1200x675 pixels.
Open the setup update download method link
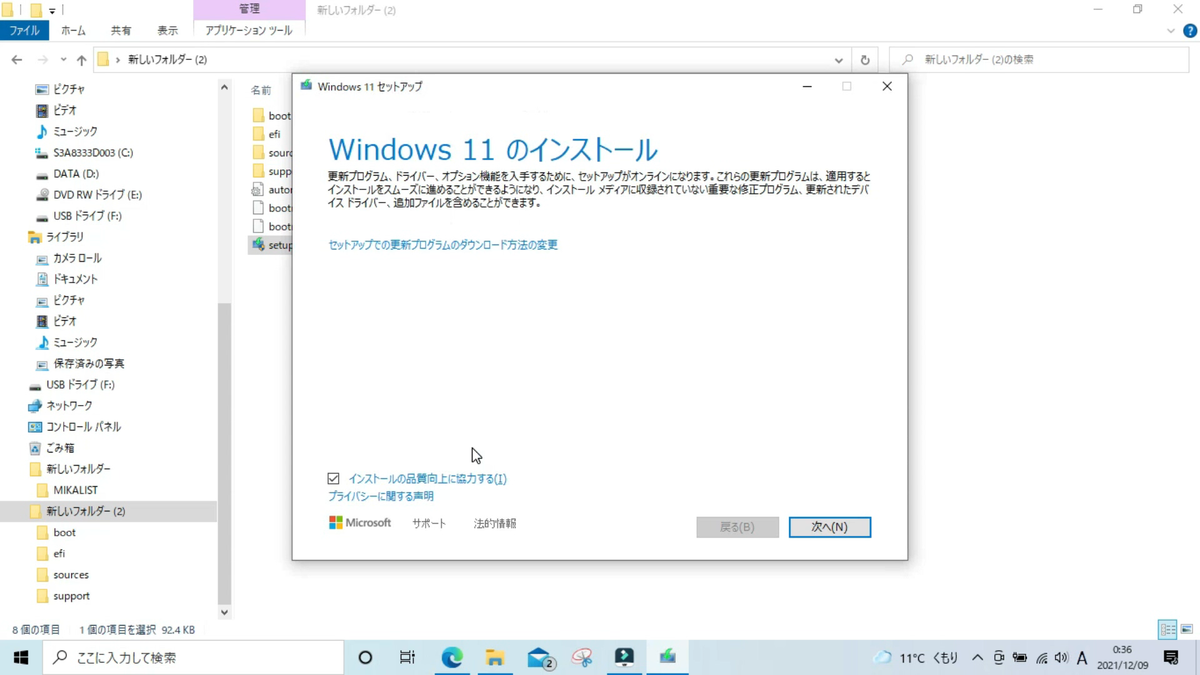tap(443, 245)
